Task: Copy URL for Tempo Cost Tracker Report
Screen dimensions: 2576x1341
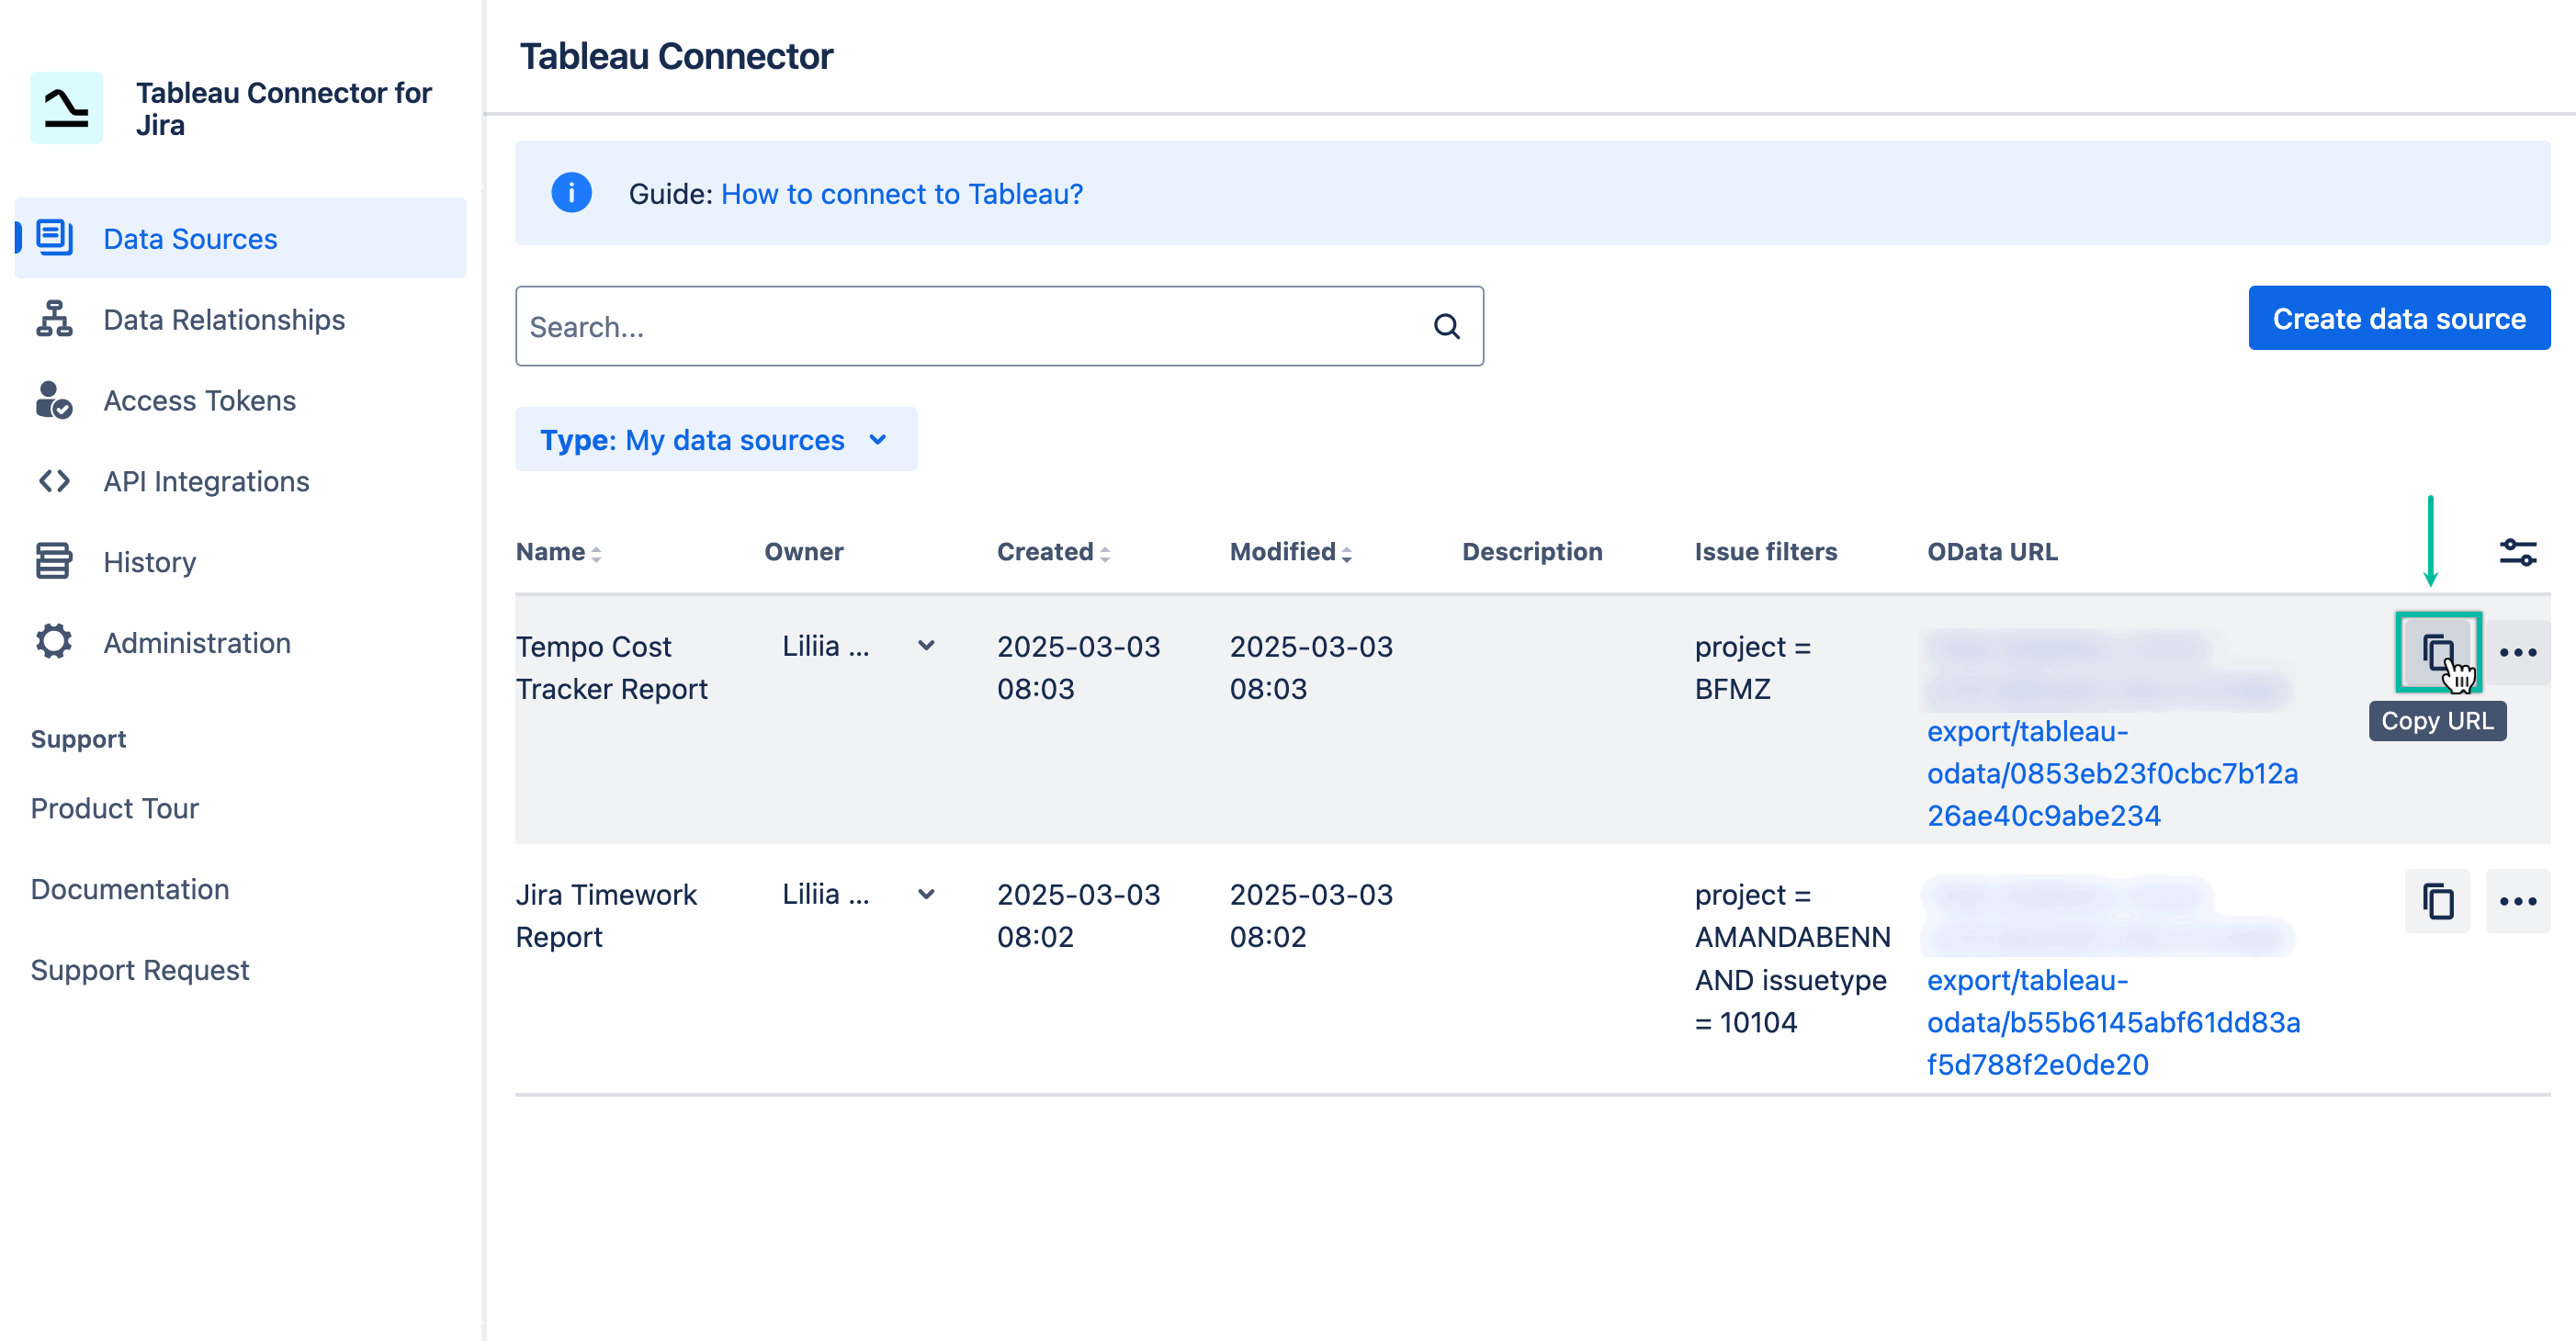Action: coord(2436,651)
